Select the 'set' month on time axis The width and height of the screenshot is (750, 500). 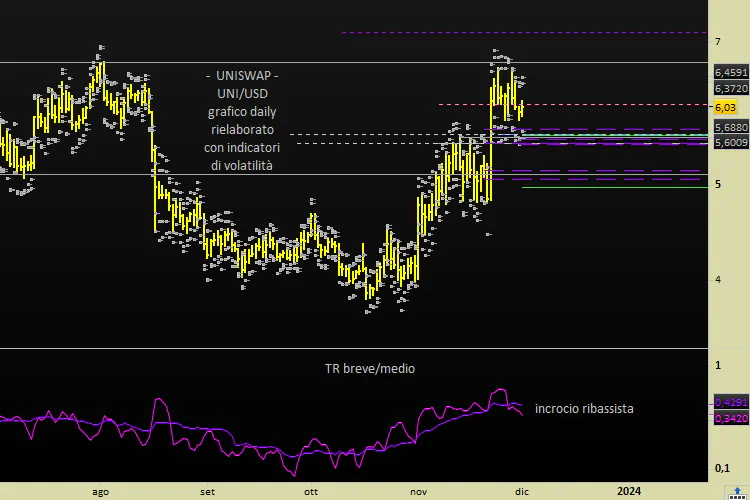pos(207,491)
